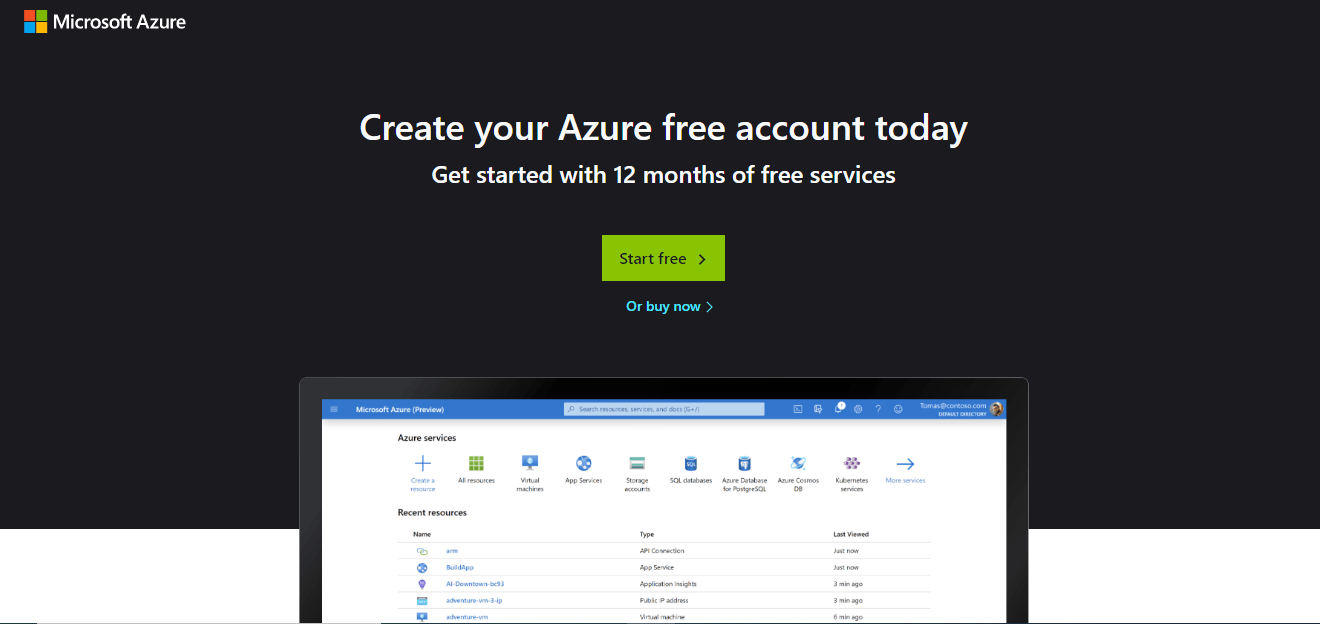Image resolution: width=1320 pixels, height=624 pixels.
Task: Click the help question mark in the portal preview
Action: [878, 409]
